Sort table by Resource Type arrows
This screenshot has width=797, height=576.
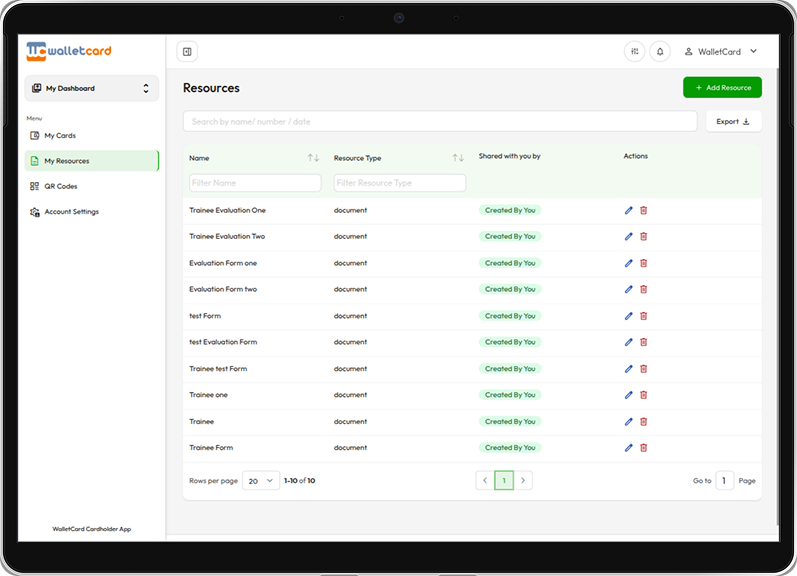[458, 158]
